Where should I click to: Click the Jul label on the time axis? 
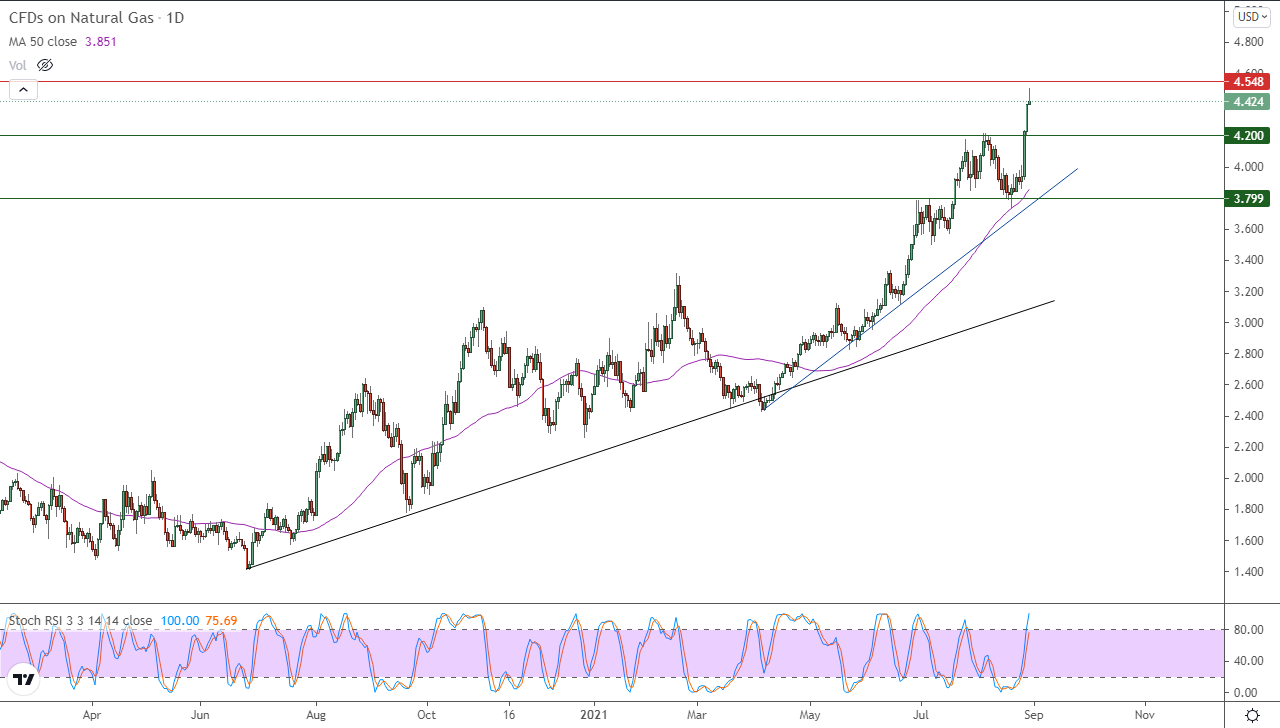click(921, 716)
